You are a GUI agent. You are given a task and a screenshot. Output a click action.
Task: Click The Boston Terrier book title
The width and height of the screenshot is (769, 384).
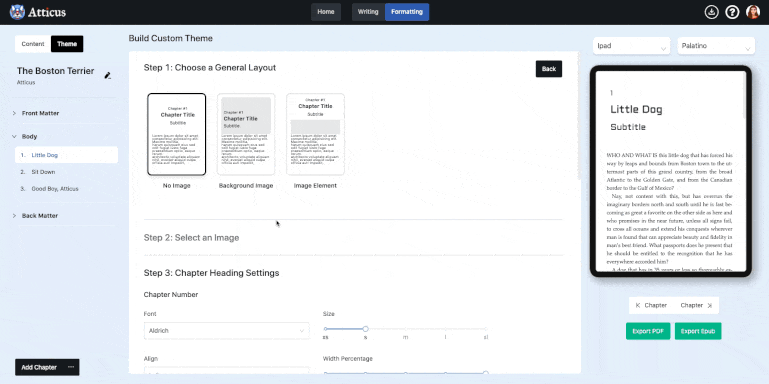pyautogui.click(x=55, y=71)
